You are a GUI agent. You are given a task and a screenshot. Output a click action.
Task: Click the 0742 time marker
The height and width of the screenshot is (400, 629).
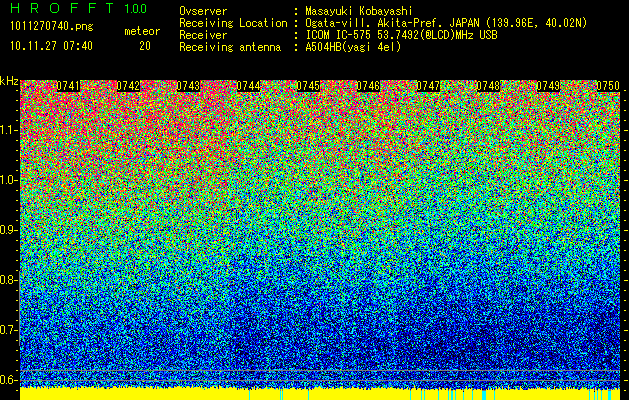(128, 86)
